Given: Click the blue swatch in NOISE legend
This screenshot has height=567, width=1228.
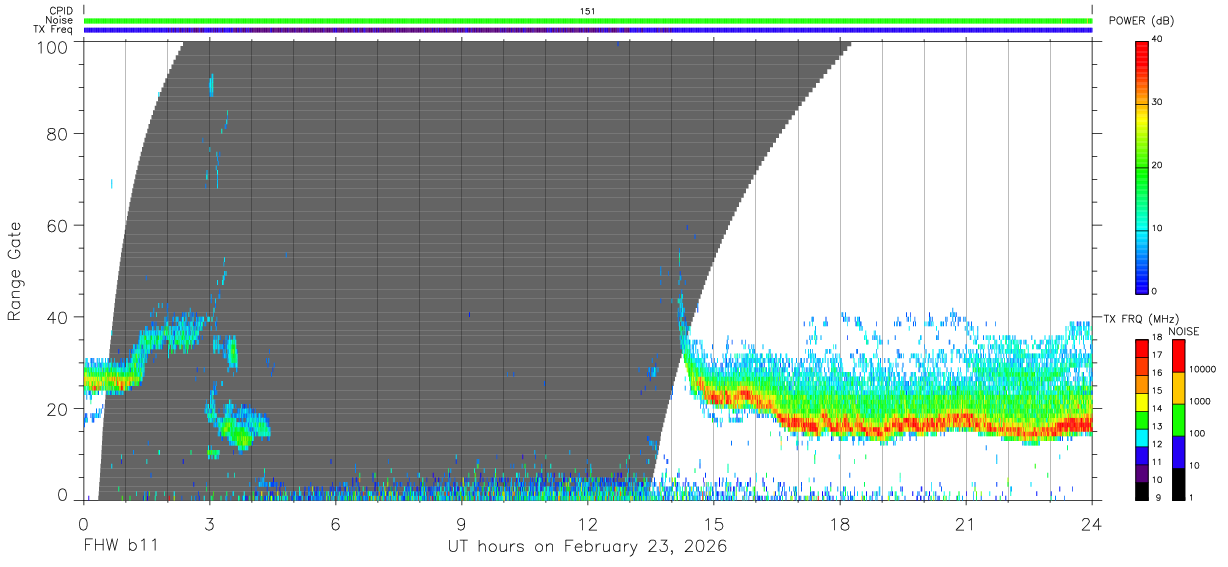Looking at the screenshot, I should [x=1177, y=452].
